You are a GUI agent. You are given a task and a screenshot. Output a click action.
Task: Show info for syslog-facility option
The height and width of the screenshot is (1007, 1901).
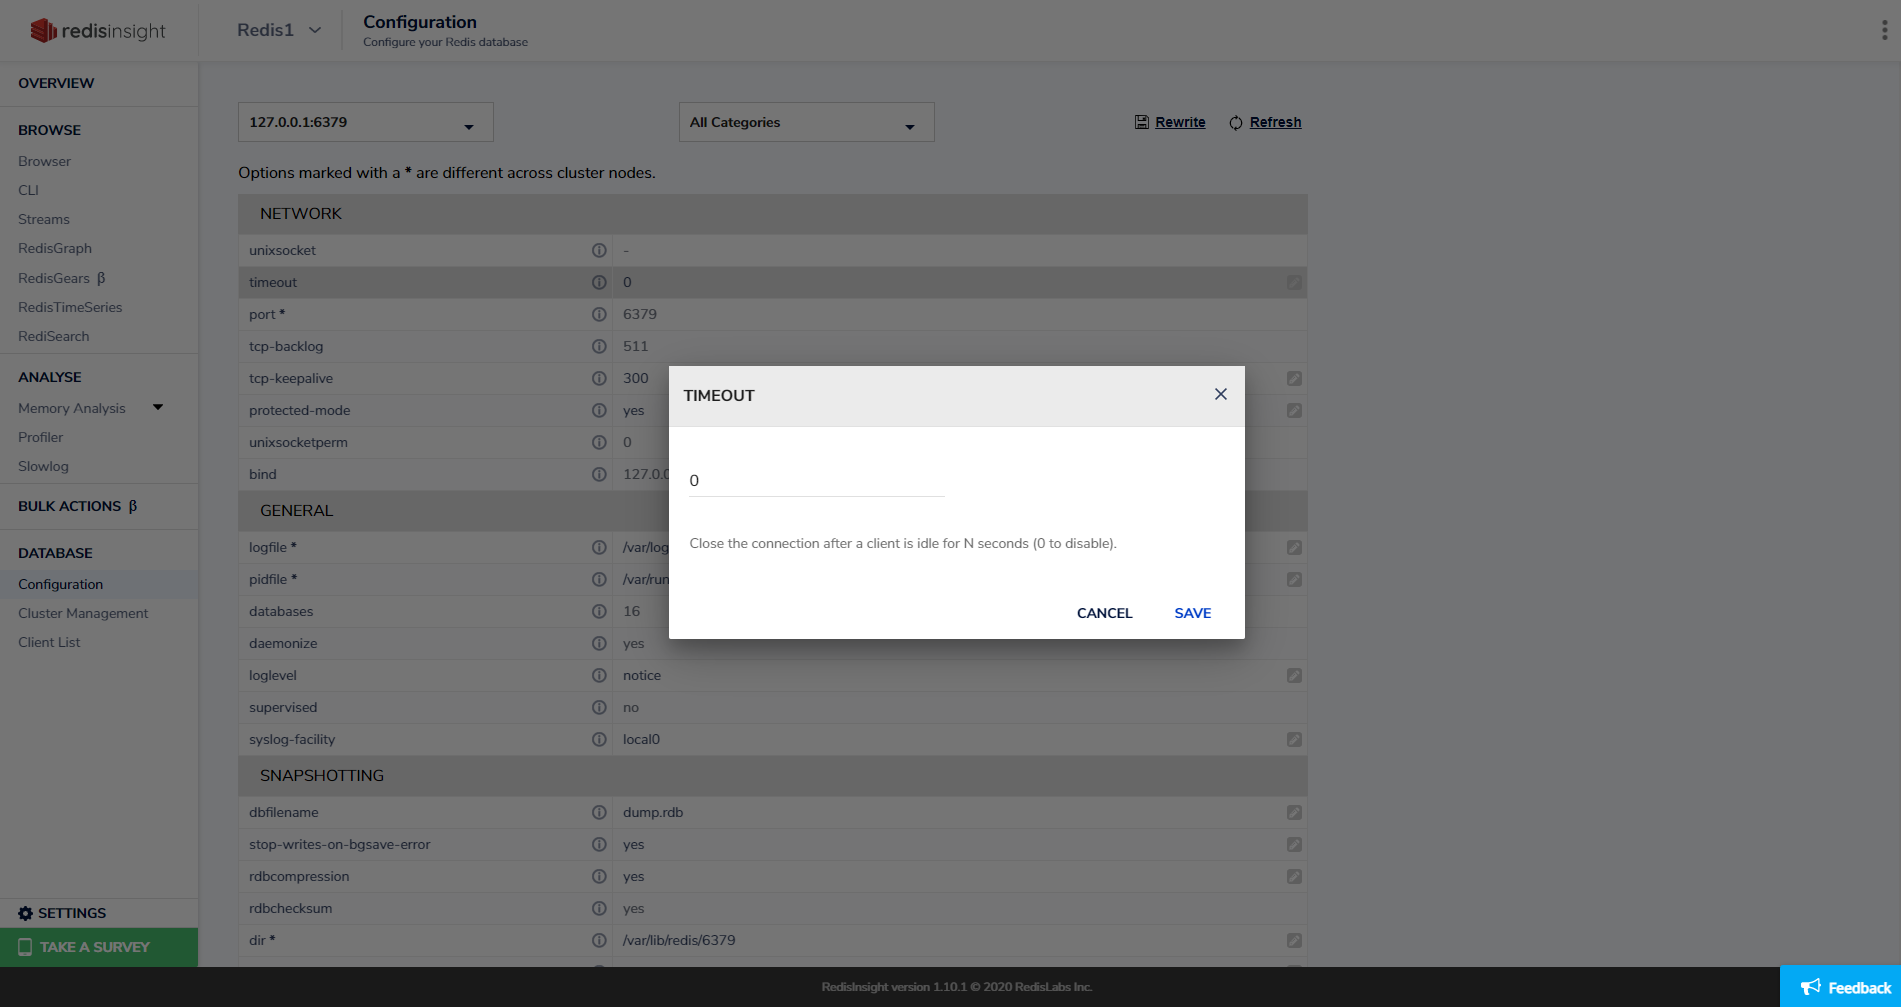pyautogui.click(x=599, y=739)
